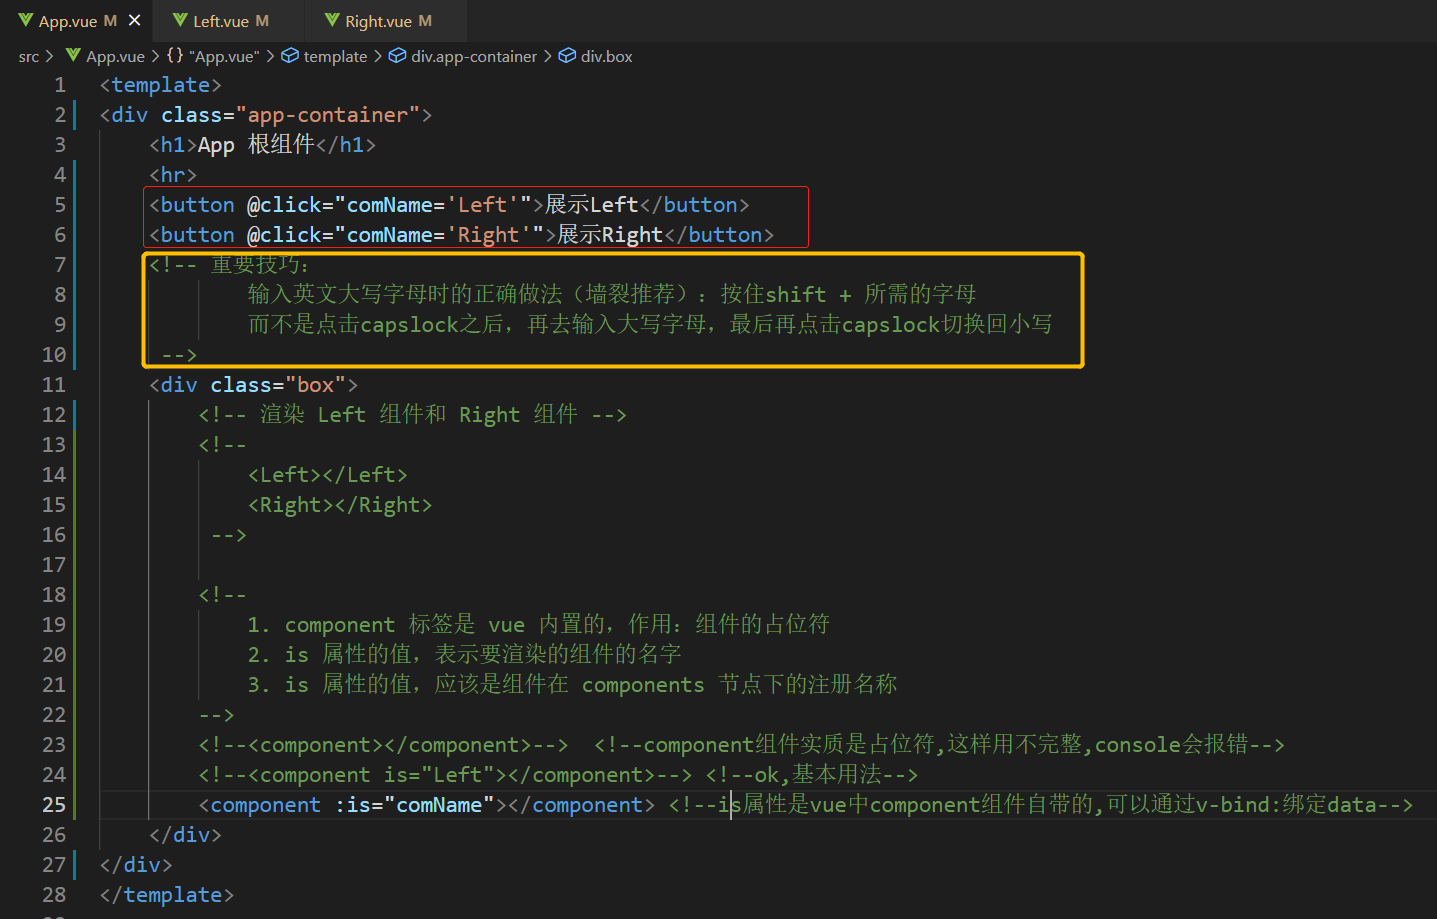Place the cursor in the "App 根组件" heading text

(256, 145)
